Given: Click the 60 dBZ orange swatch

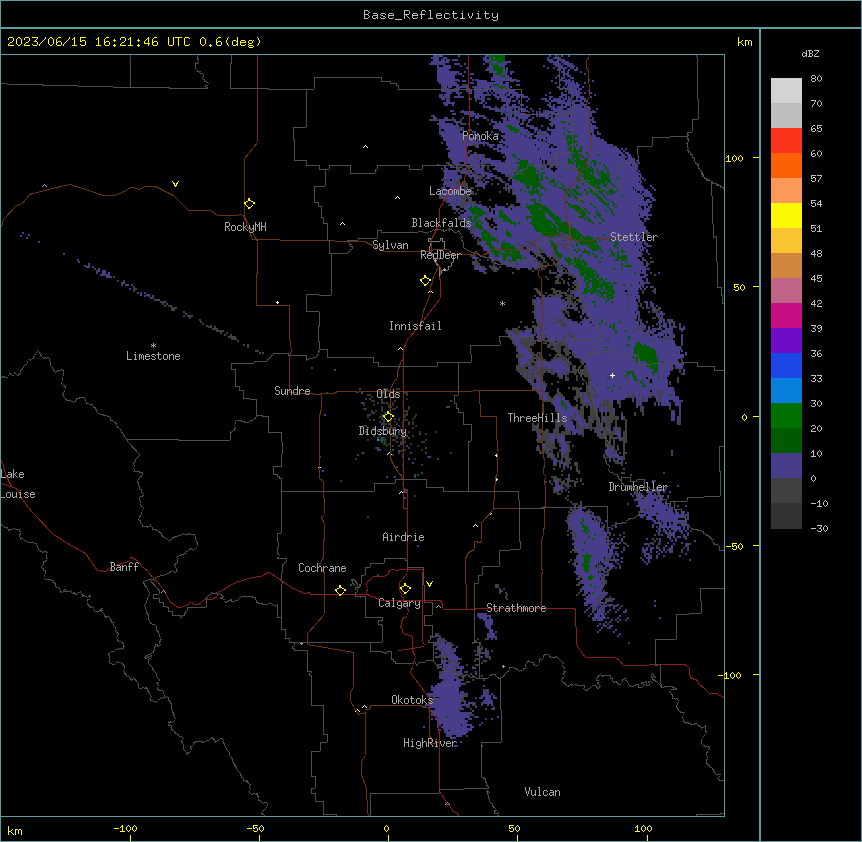Looking at the screenshot, I should pos(786,165).
